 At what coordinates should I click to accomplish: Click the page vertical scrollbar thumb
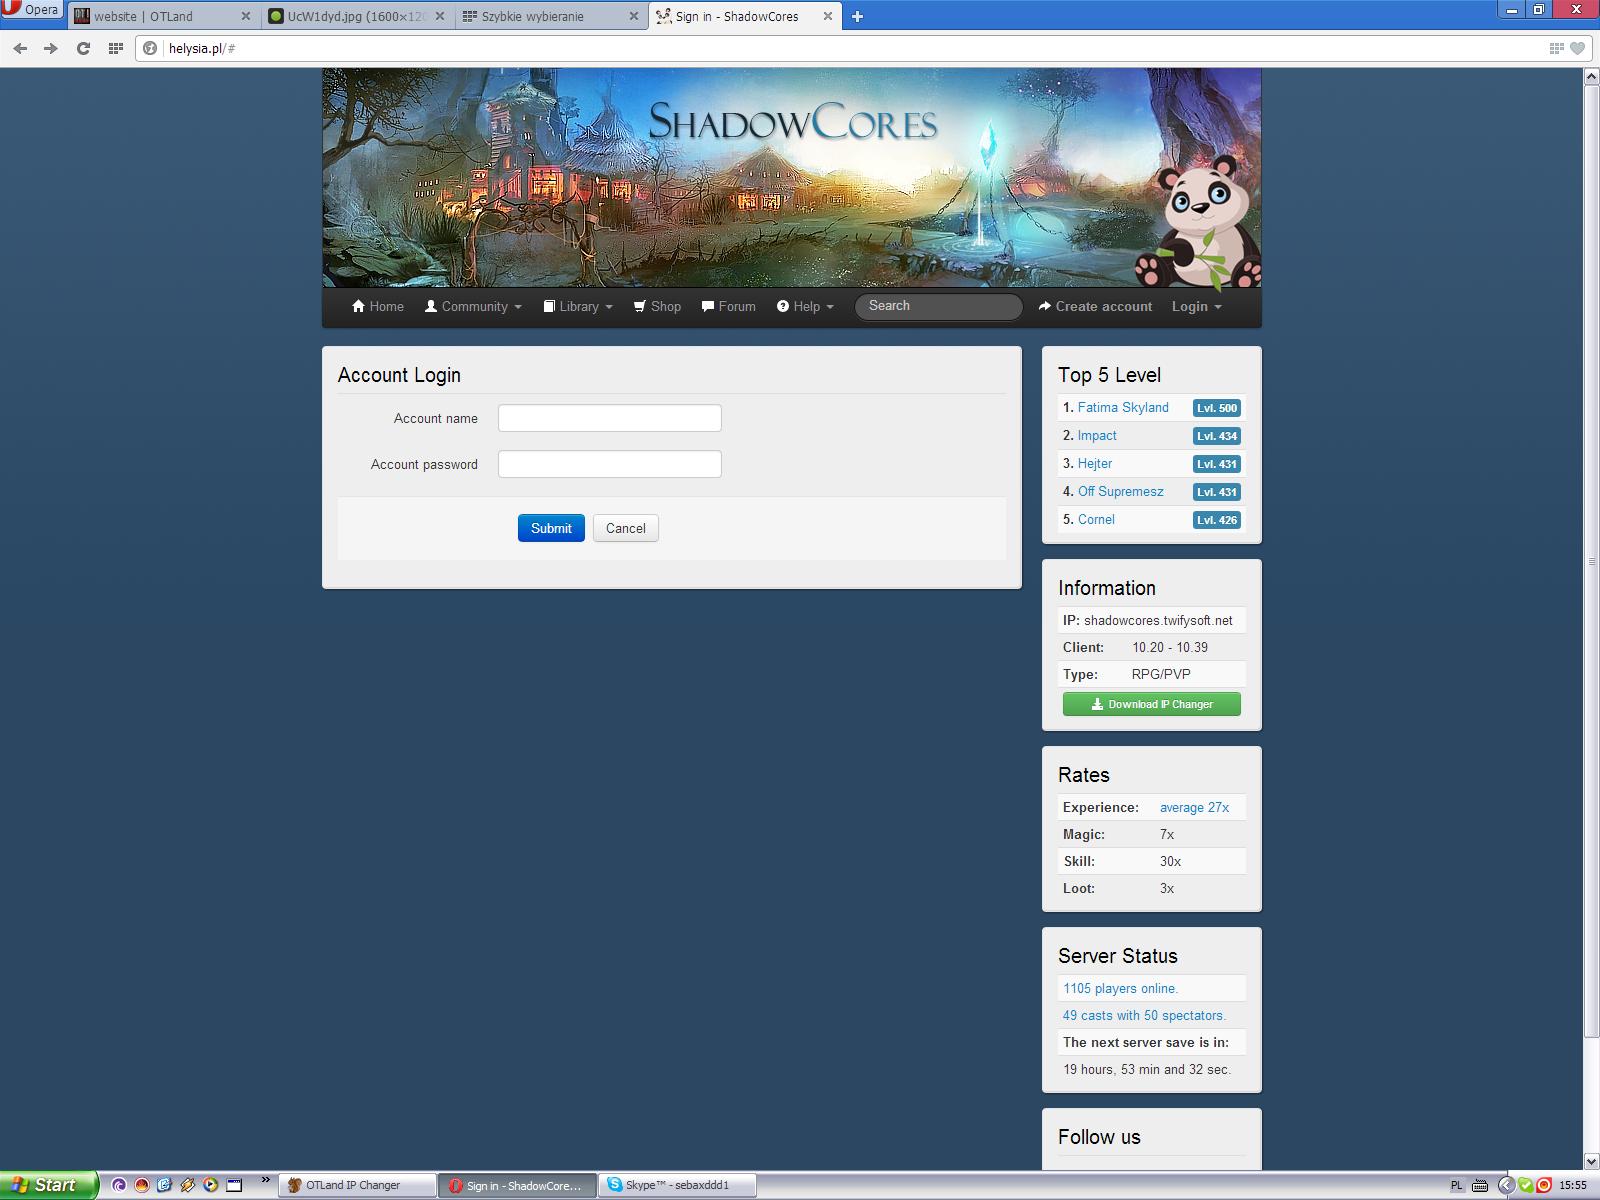pyautogui.click(x=1591, y=561)
